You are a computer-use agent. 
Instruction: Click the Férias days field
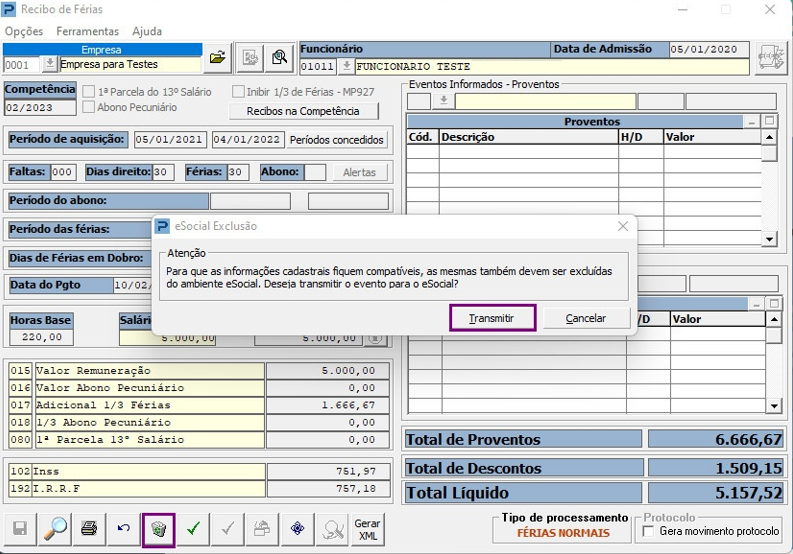238,172
